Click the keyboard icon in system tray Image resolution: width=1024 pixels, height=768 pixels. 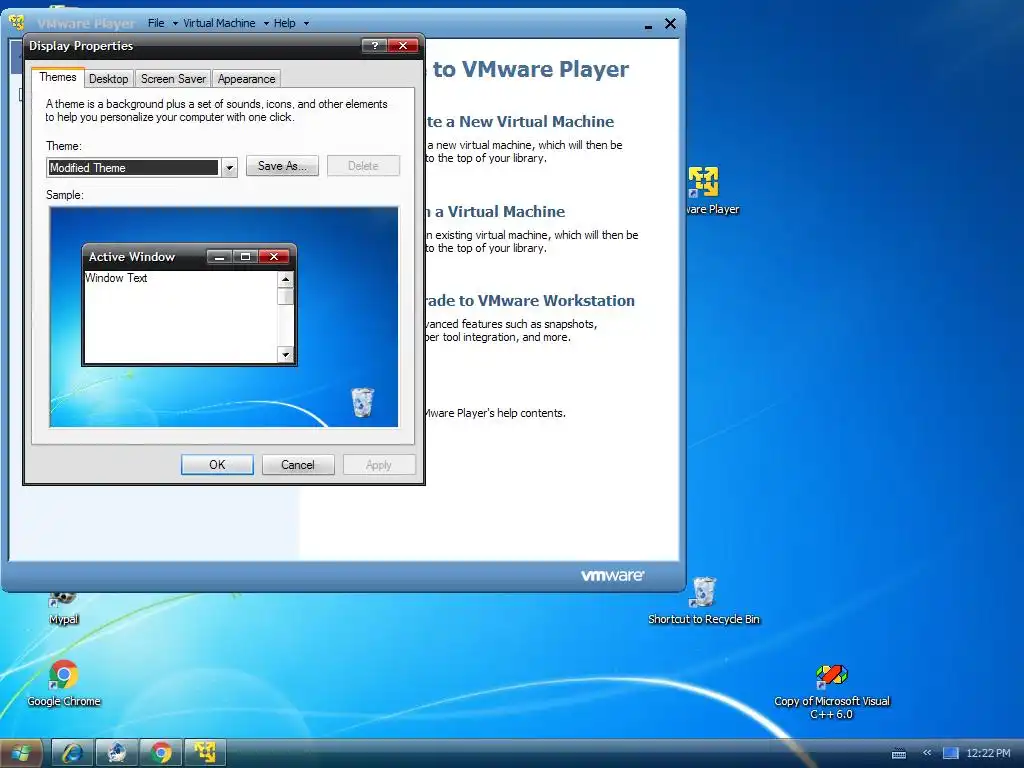pyautogui.click(x=899, y=754)
